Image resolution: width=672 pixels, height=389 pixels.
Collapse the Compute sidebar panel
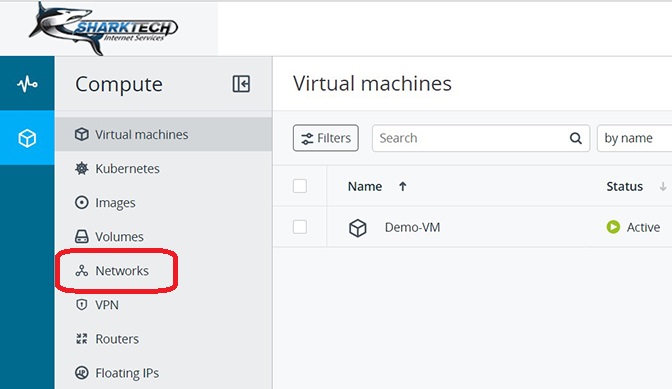(241, 84)
